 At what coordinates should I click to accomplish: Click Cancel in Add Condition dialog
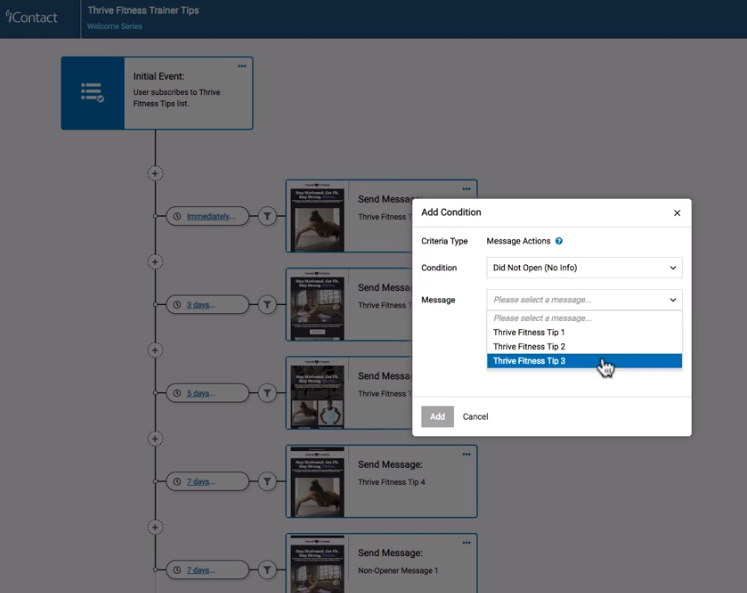[x=475, y=417]
